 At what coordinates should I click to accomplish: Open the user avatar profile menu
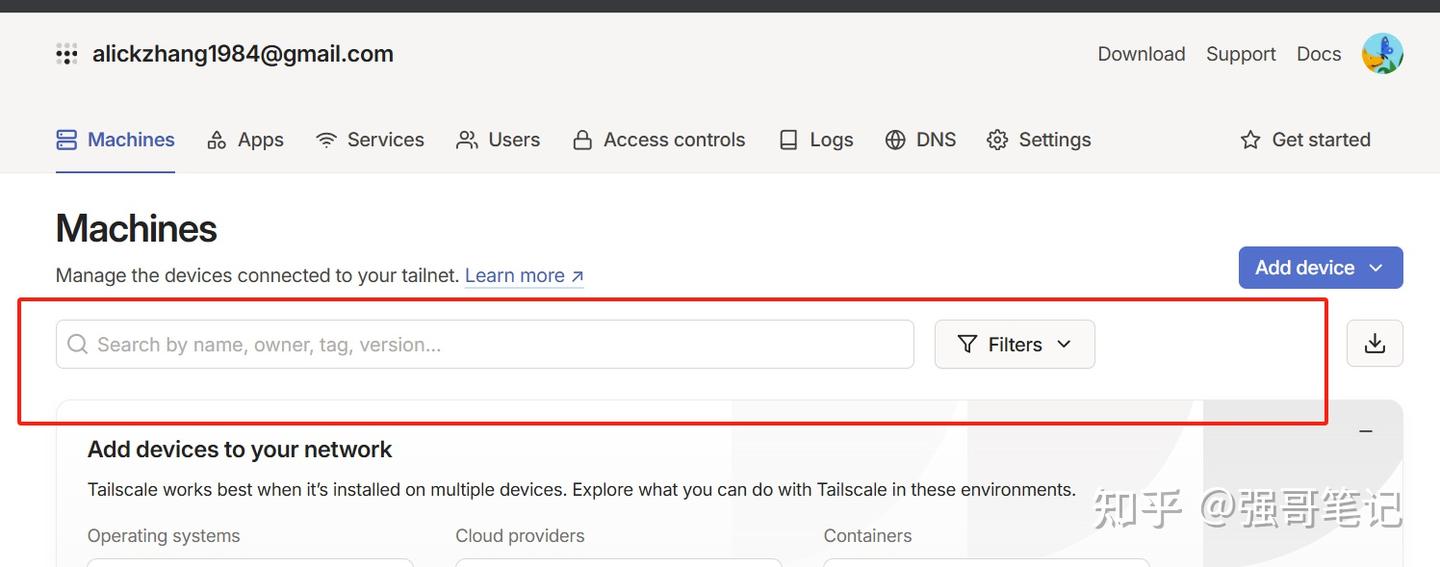click(1382, 54)
